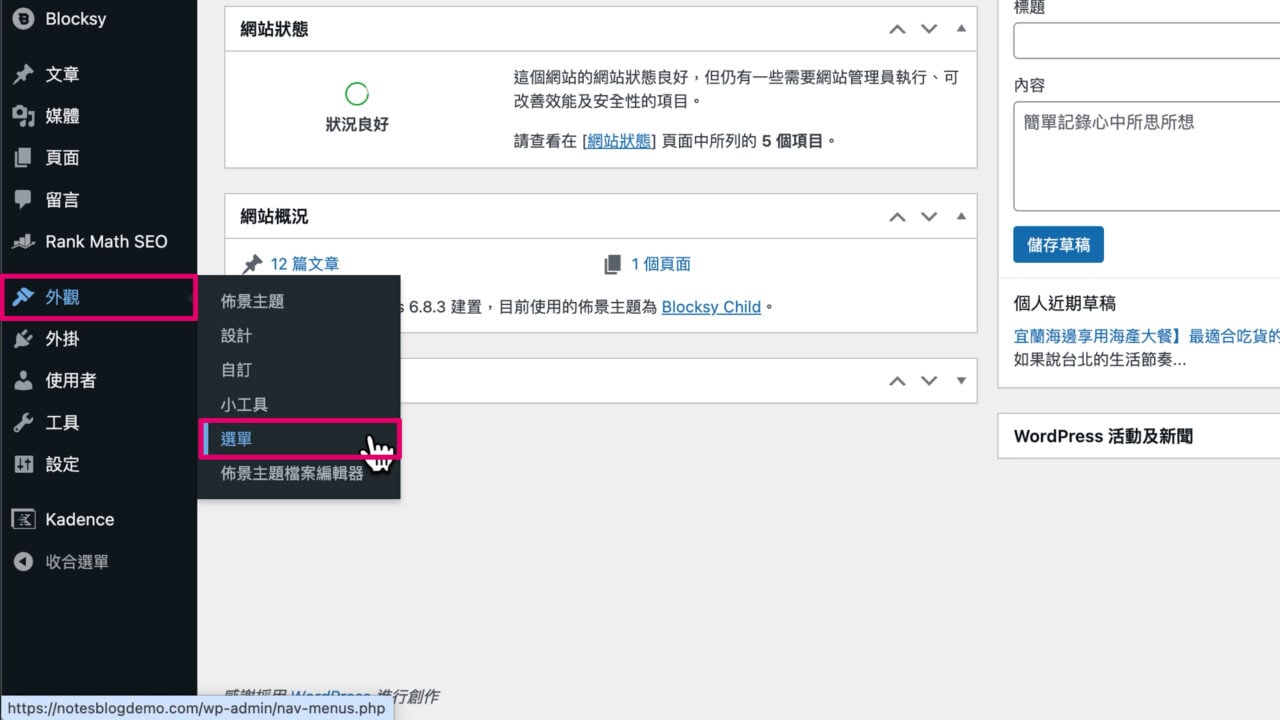Open the Kadence icon in sidebar
The height and width of the screenshot is (720, 1280).
pyautogui.click(x=23, y=519)
